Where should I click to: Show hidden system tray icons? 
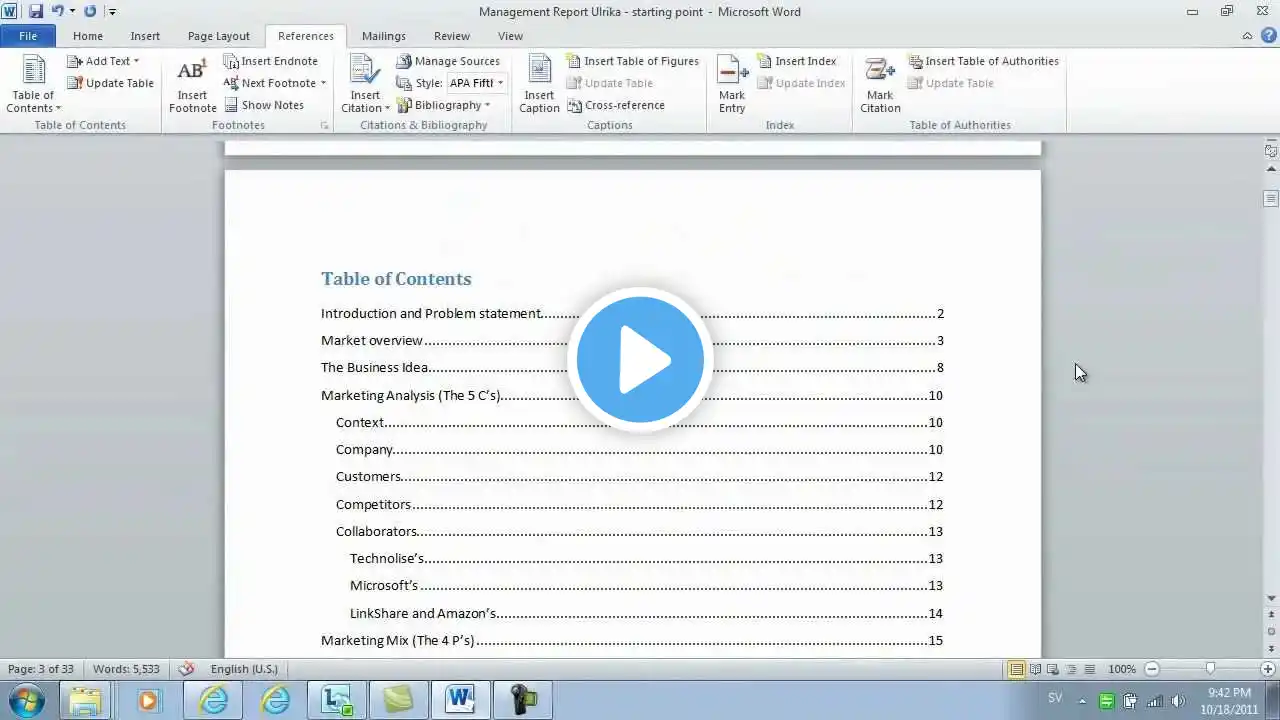tap(1082, 701)
